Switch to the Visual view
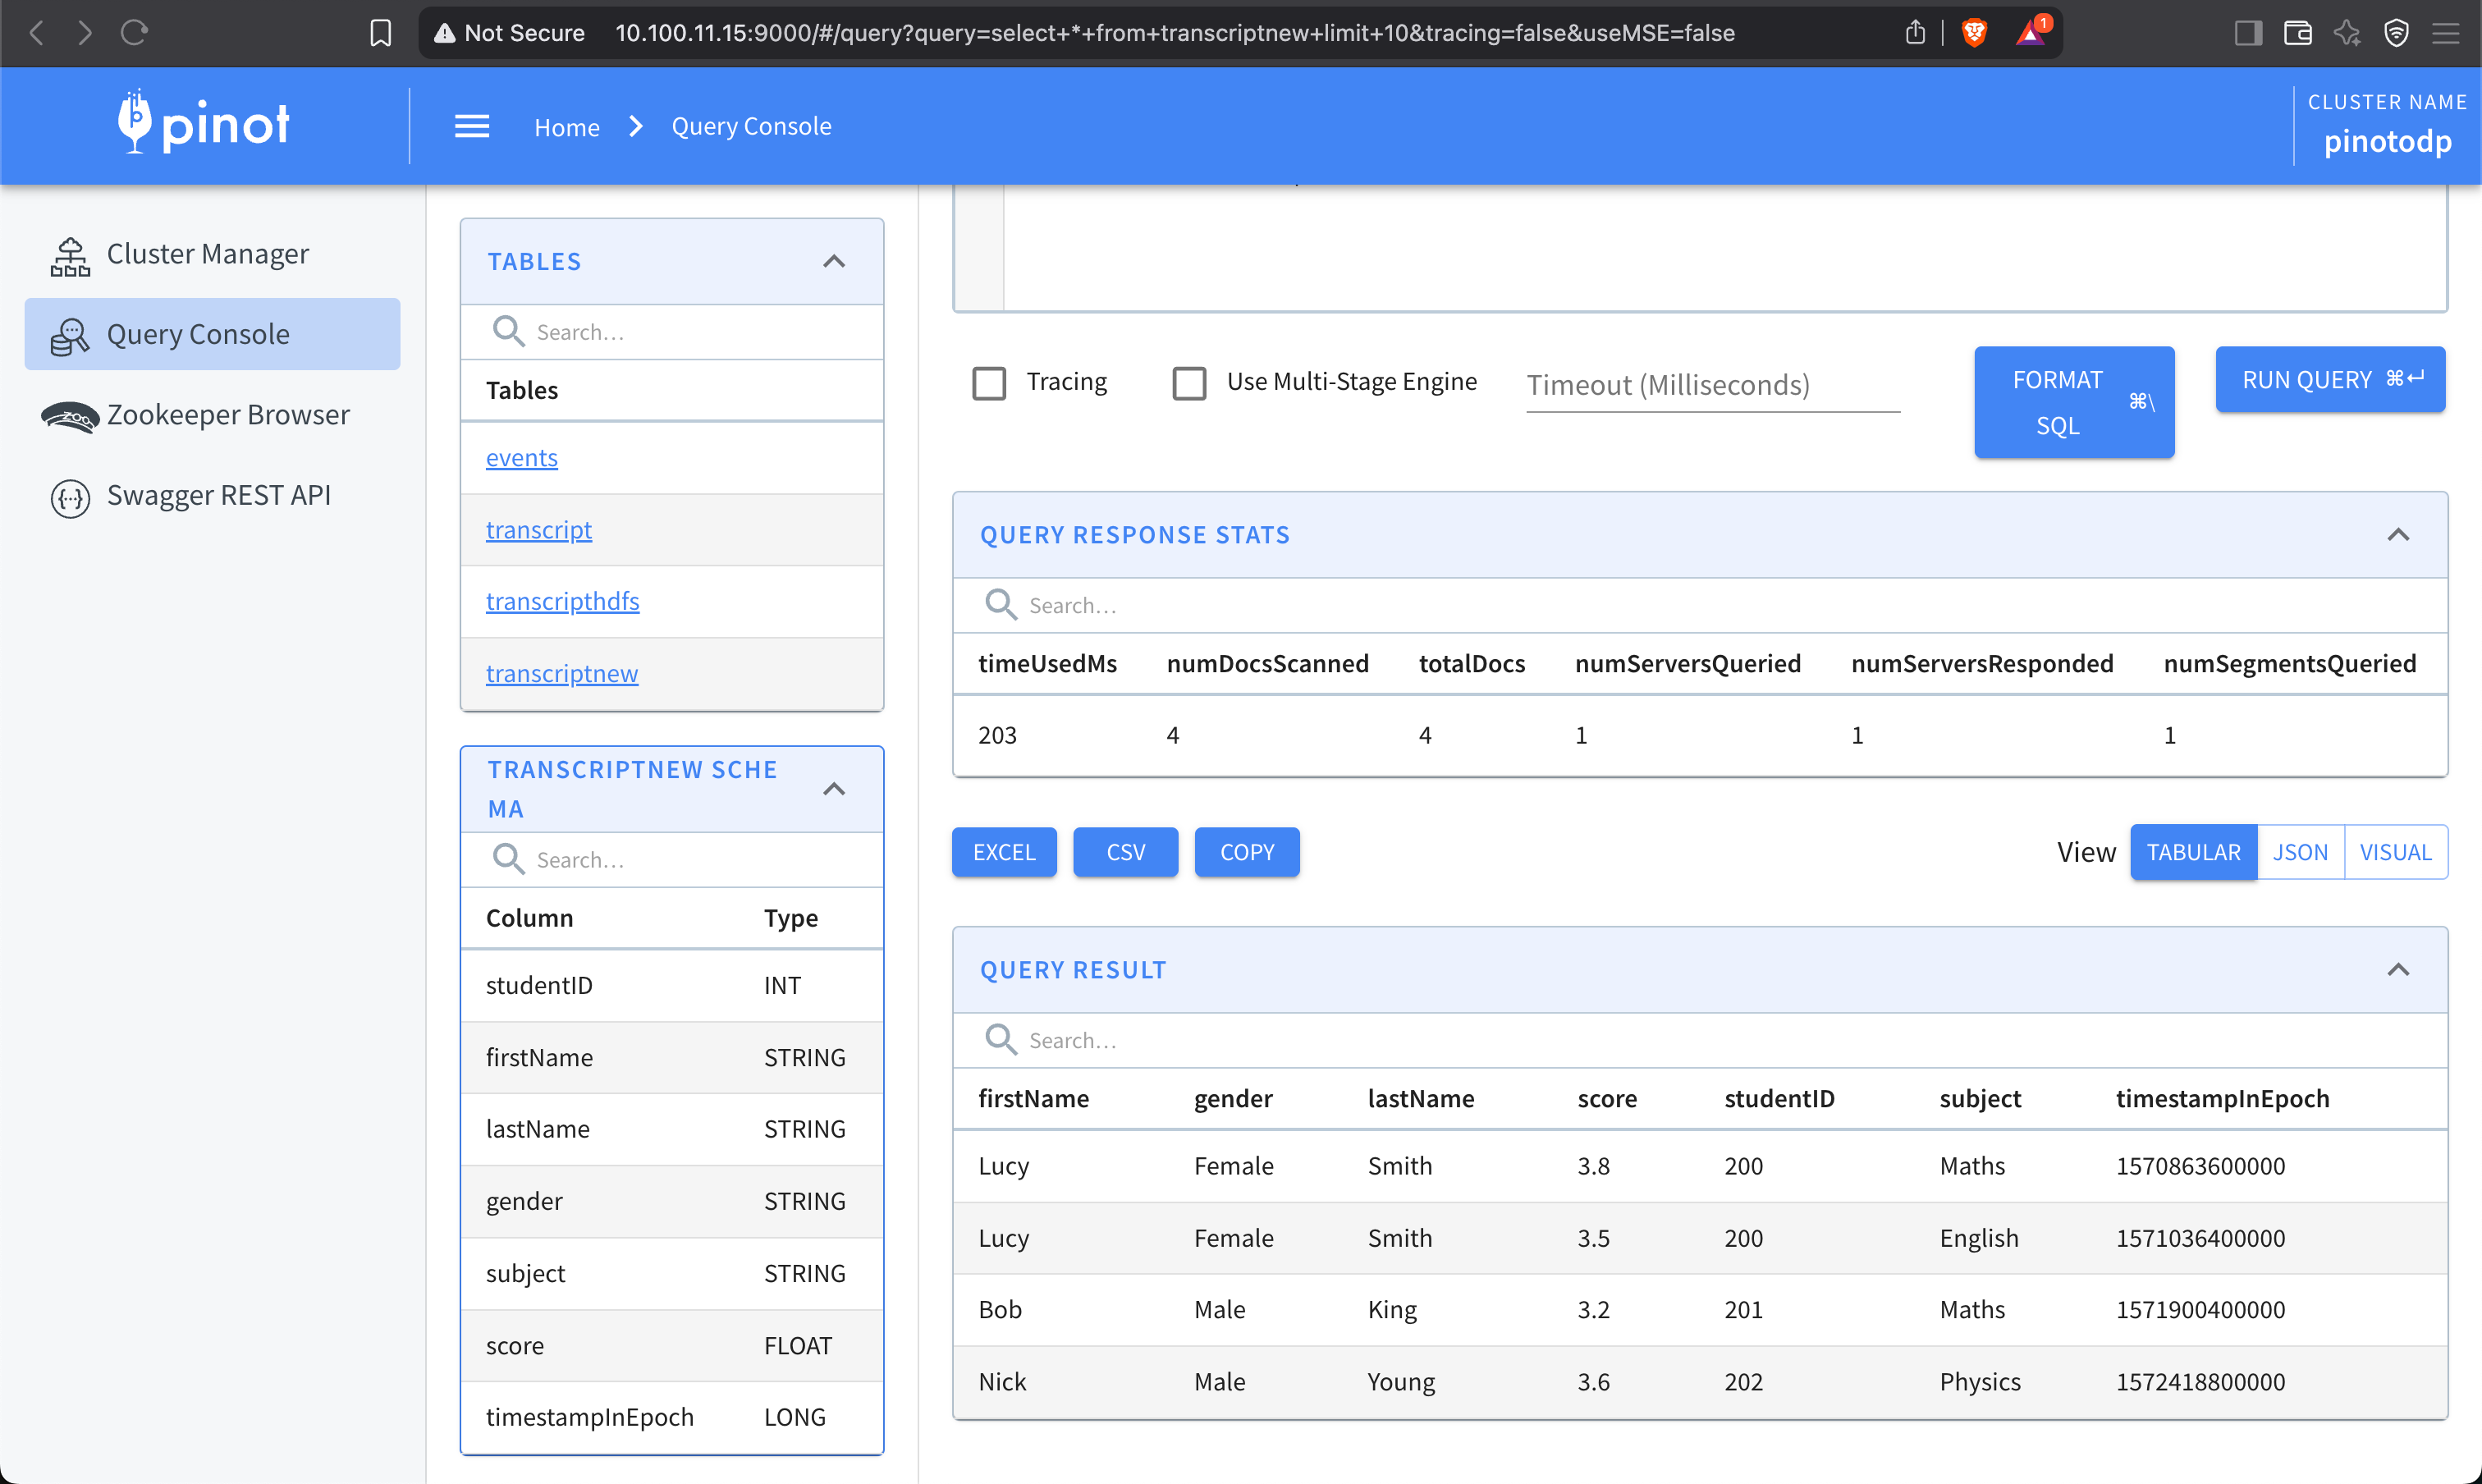The width and height of the screenshot is (2482, 1484). pyautogui.click(x=2395, y=852)
